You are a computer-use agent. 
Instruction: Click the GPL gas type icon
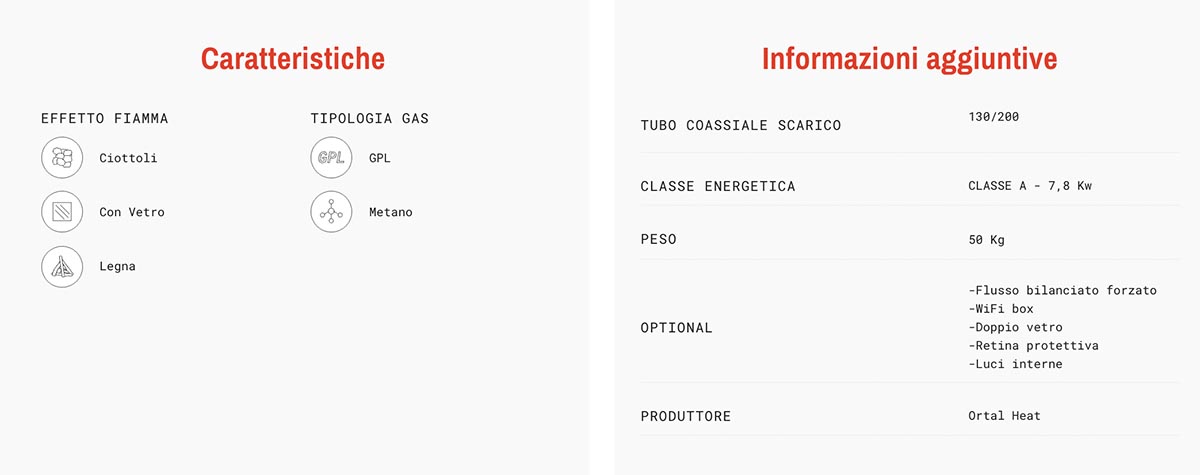pos(331,158)
